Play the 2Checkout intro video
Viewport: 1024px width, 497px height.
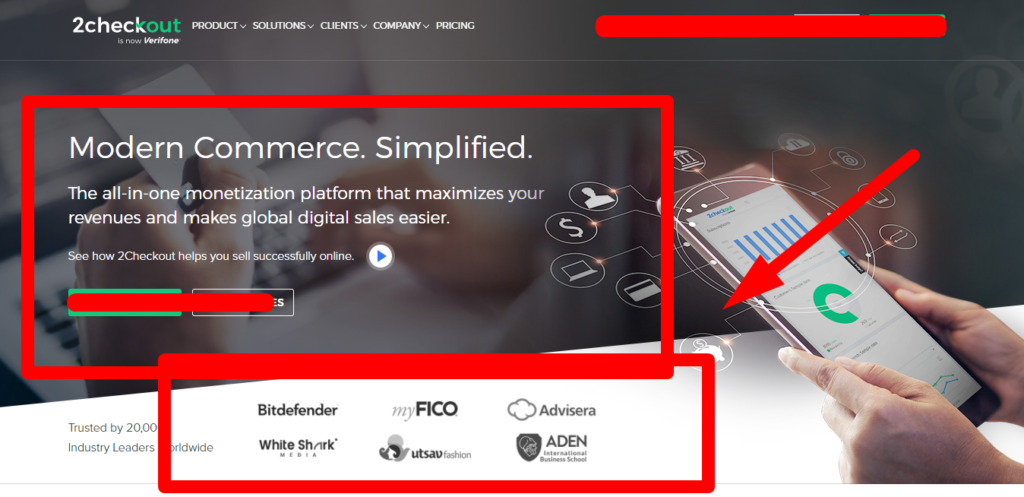coord(380,257)
